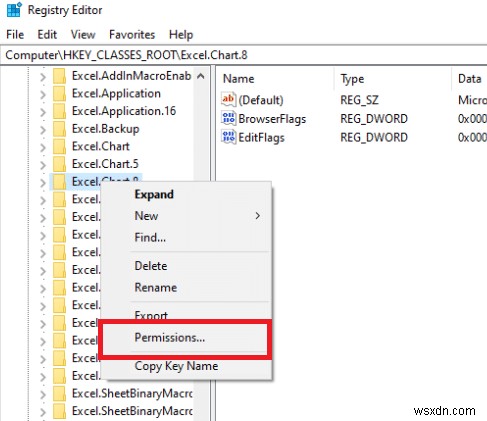Click the Excel.Chart.8 folder icon
Screen dimensions: 487x421
tap(60, 182)
